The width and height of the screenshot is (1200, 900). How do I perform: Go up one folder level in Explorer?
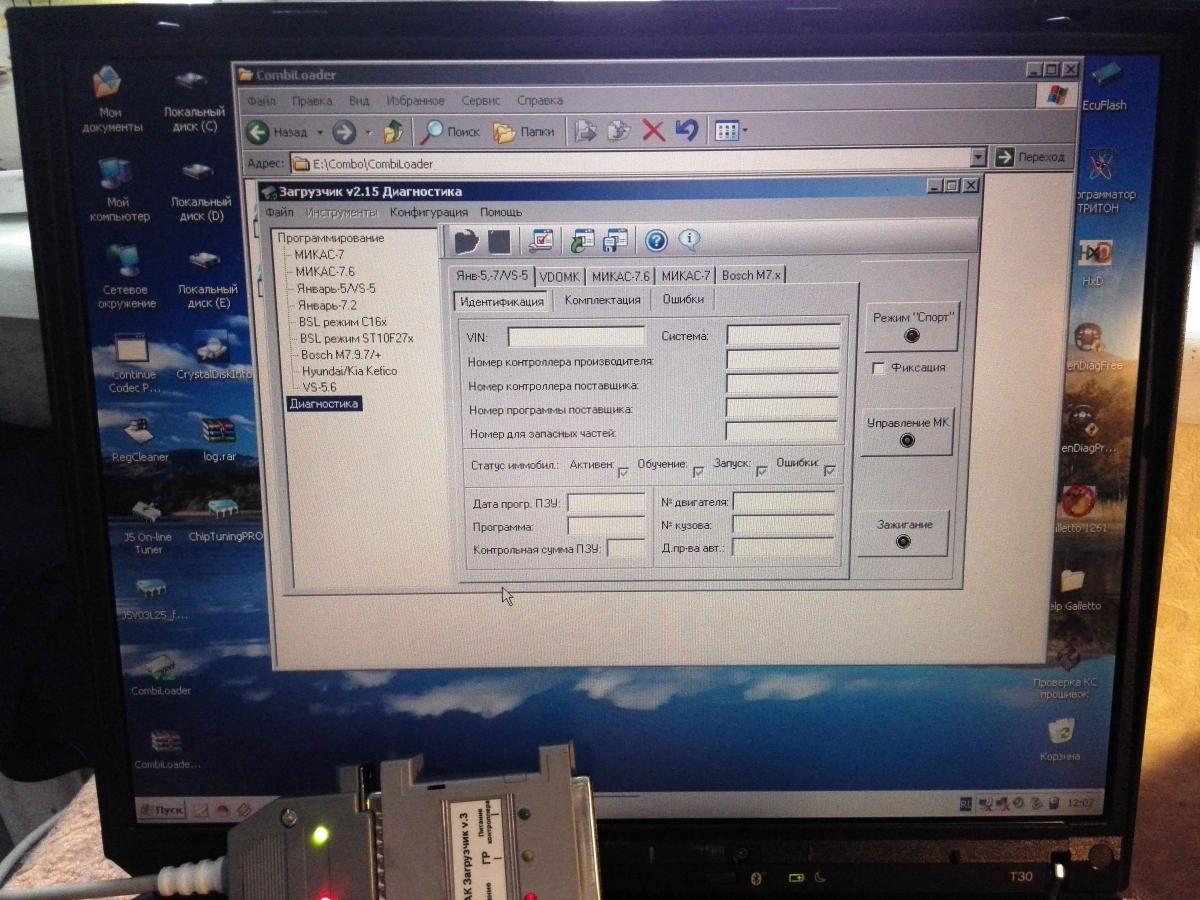[394, 131]
